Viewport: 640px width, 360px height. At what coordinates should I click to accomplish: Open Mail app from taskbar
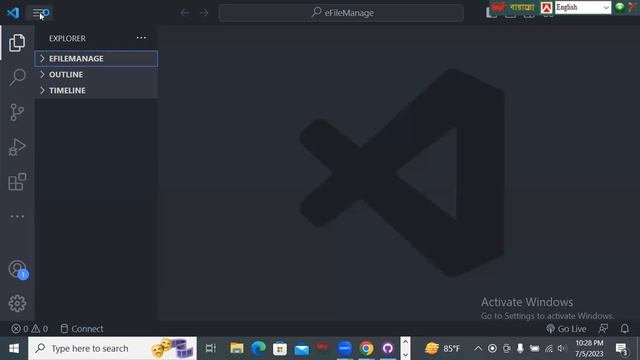[x=302, y=348]
